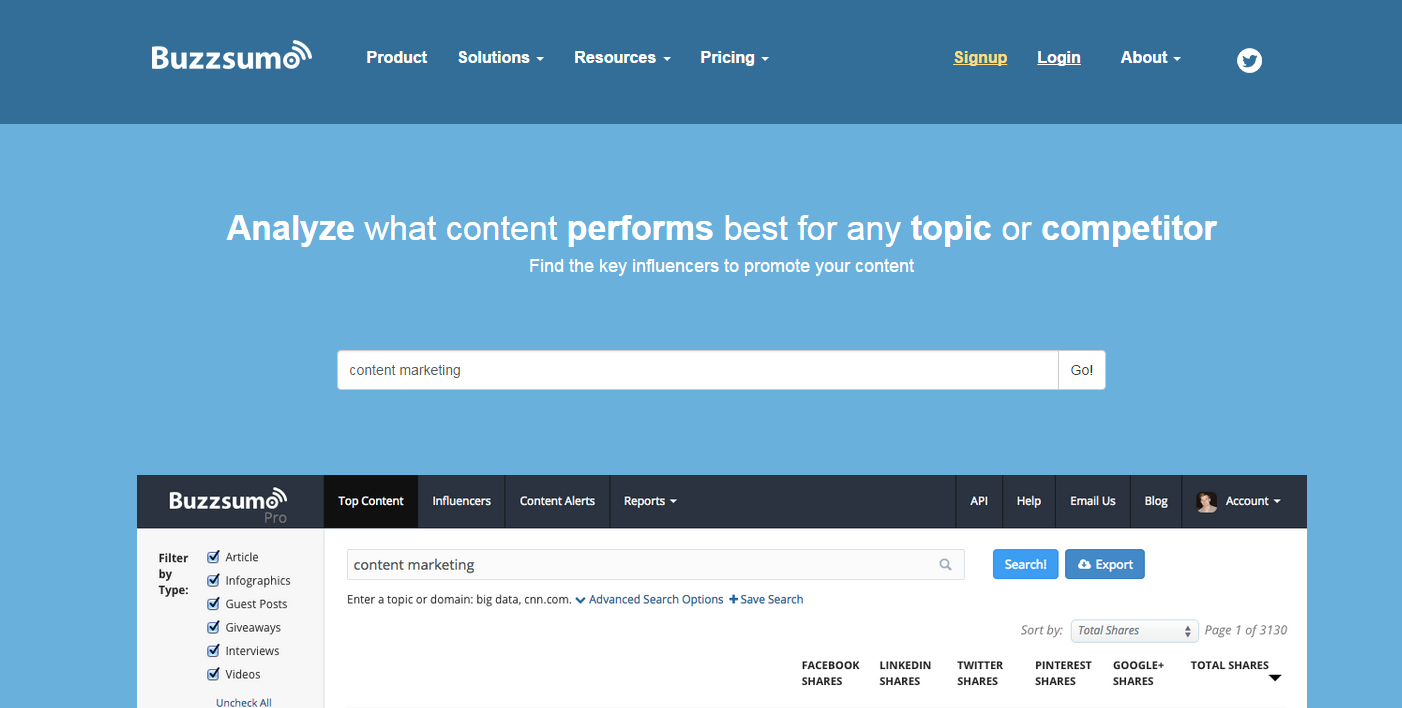Viewport: 1402px width, 708px height.
Task: Click the Facebook Shares column header
Action: pyautogui.click(x=830, y=673)
